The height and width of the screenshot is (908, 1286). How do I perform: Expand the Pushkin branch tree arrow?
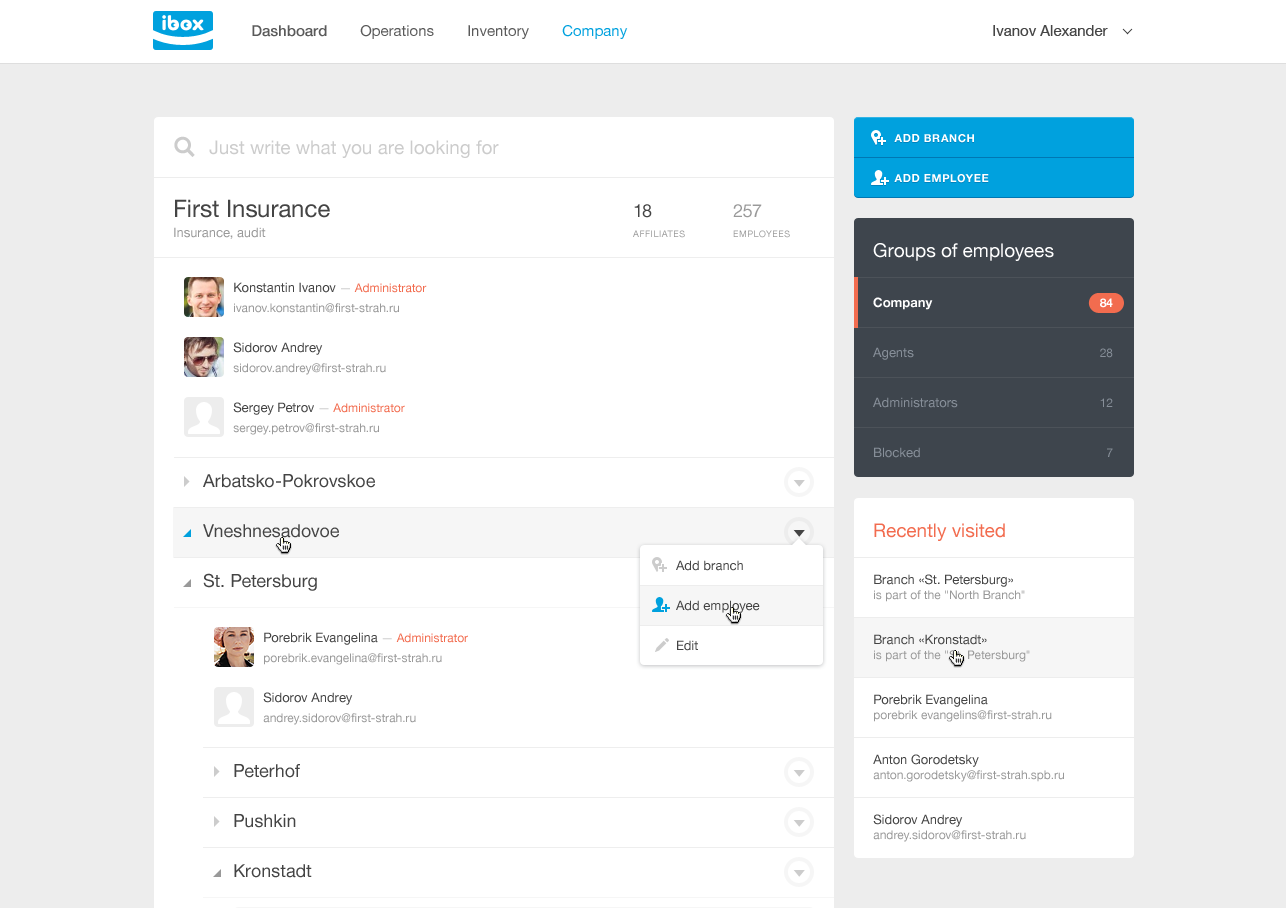point(216,822)
